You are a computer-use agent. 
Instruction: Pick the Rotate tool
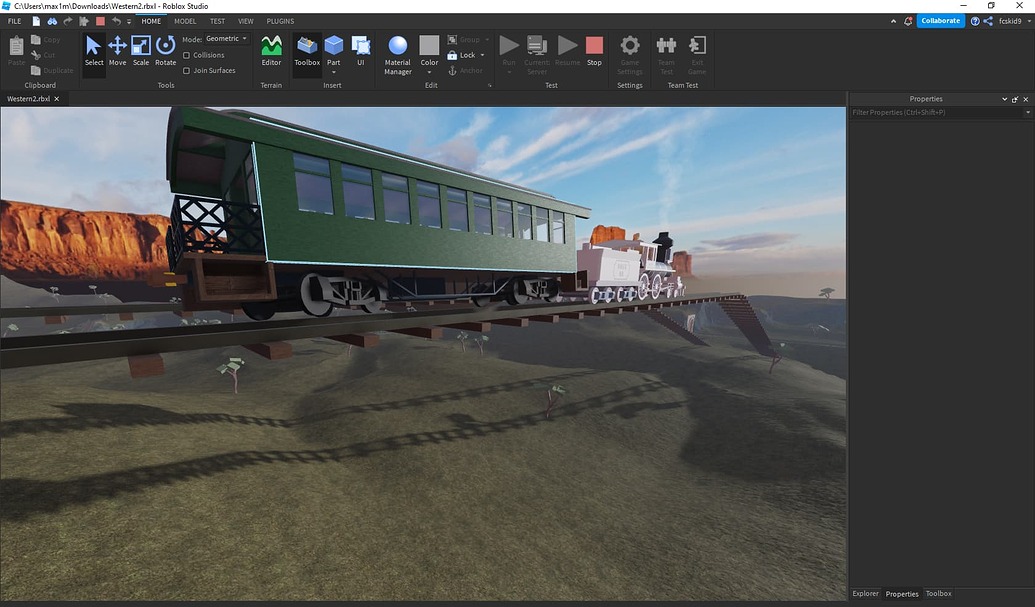(x=165, y=51)
